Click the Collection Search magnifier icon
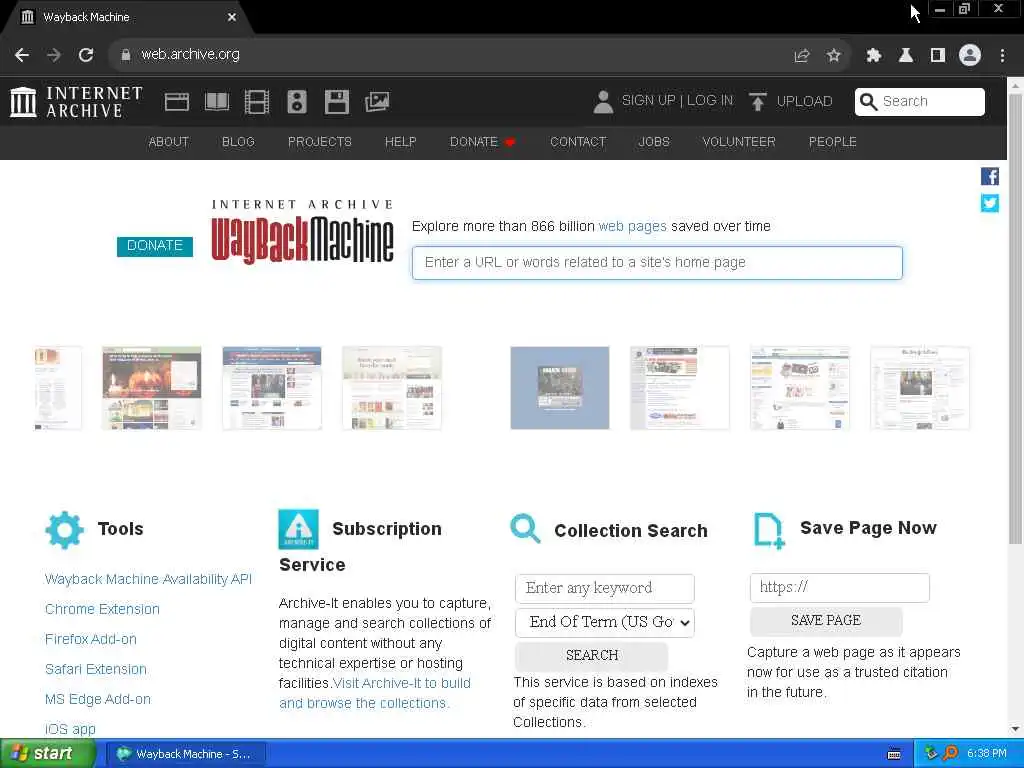 click(525, 528)
